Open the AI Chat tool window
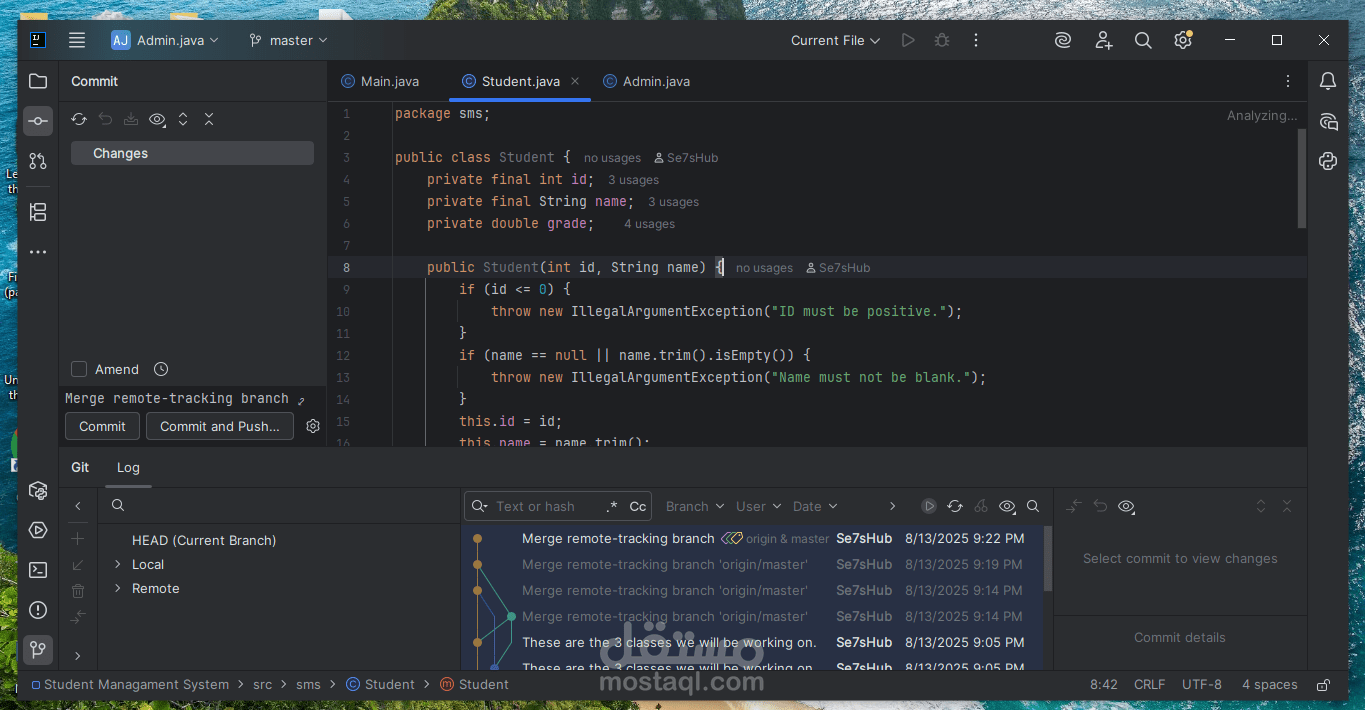1365x710 pixels. 1328,122
